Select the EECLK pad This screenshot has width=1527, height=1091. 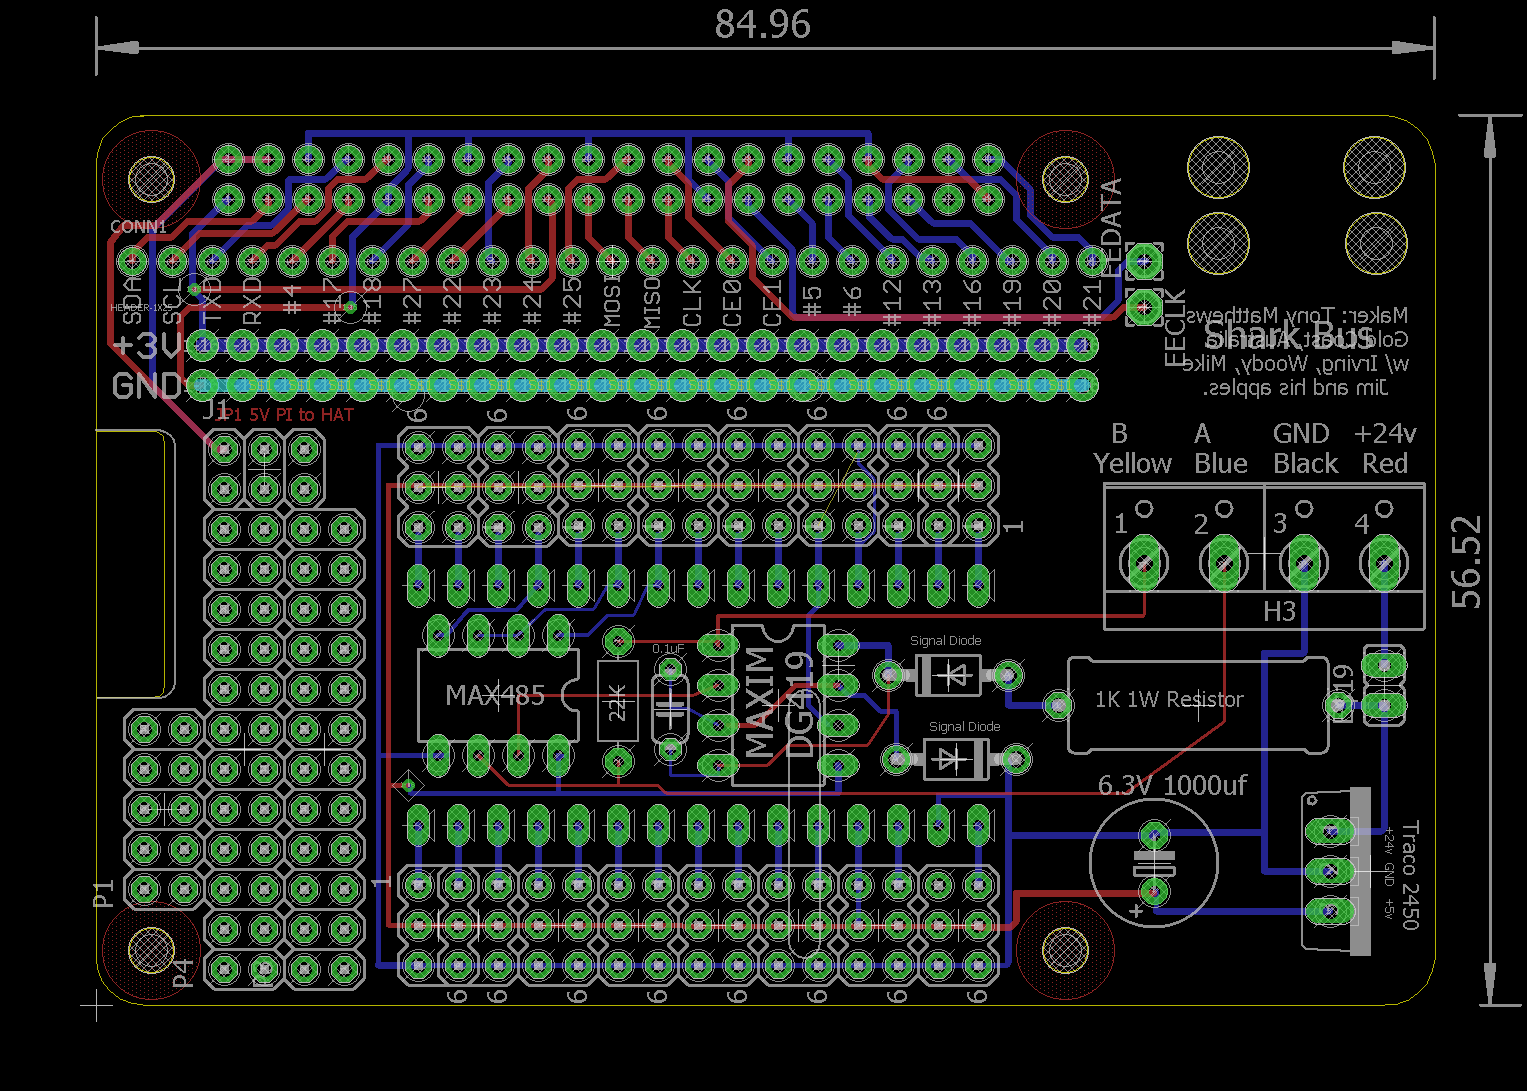coord(1144,304)
